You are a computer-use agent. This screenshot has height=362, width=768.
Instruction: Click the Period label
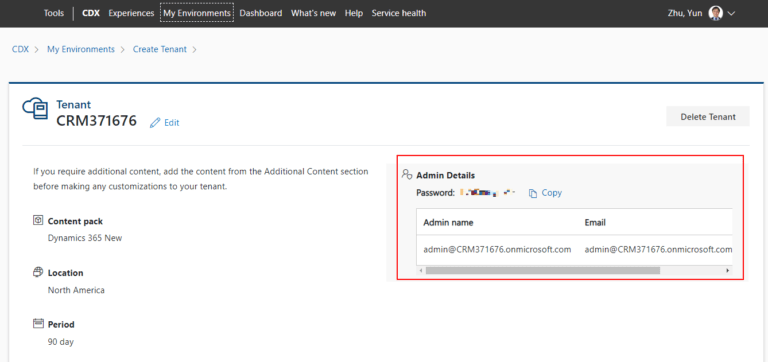pyautogui.click(x=61, y=324)
